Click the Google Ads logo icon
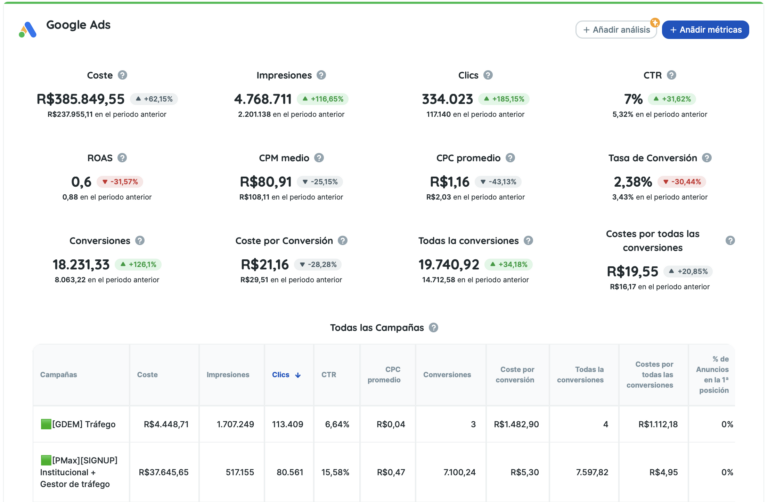 click(x=27, y=30)
